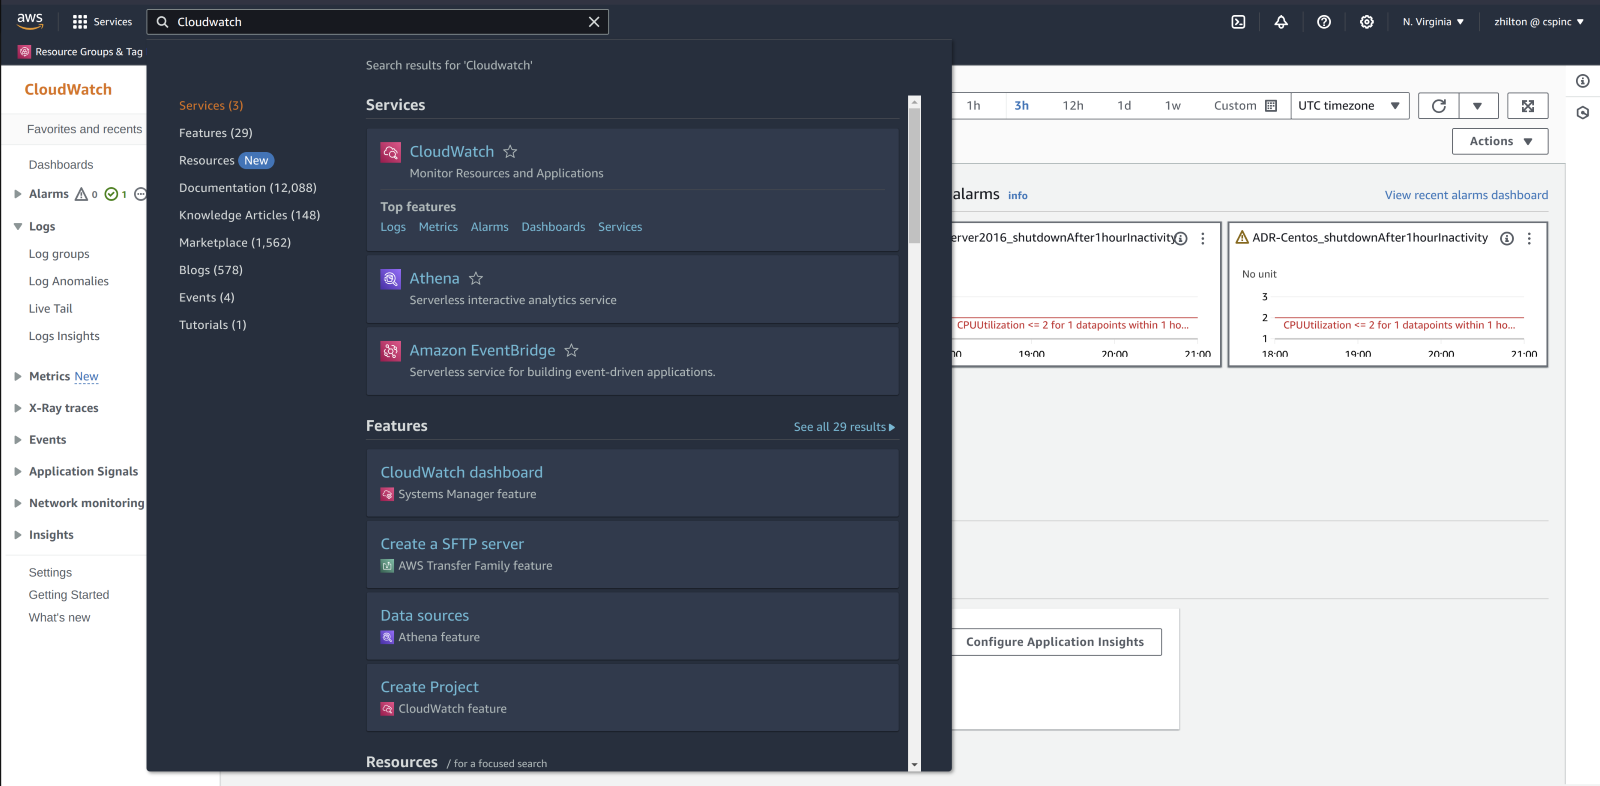Click the CloudWatch service result icon

pos(391,152)
